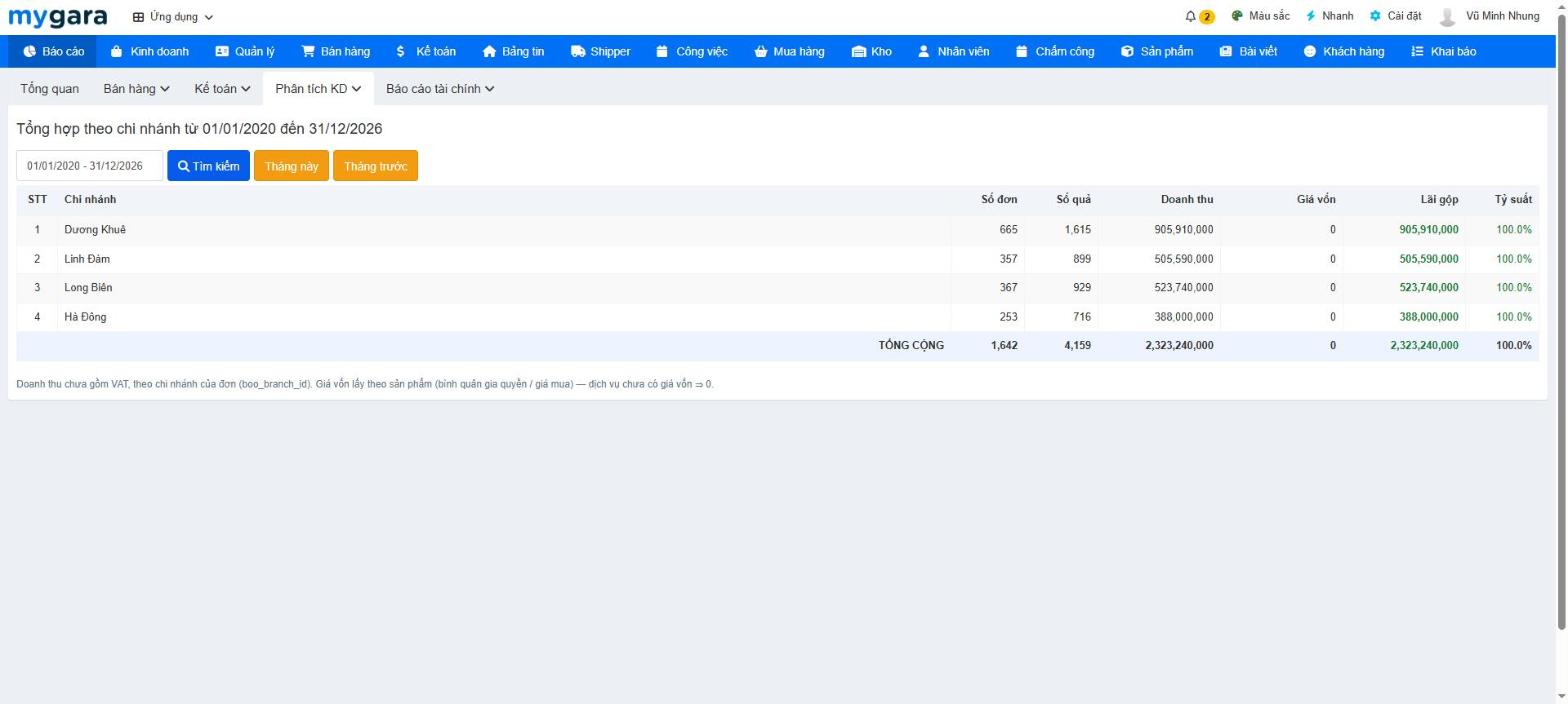This screenshot has height=704, width=1568.
Task: Click the Kinh doanh bag icon
Action: 117,51
